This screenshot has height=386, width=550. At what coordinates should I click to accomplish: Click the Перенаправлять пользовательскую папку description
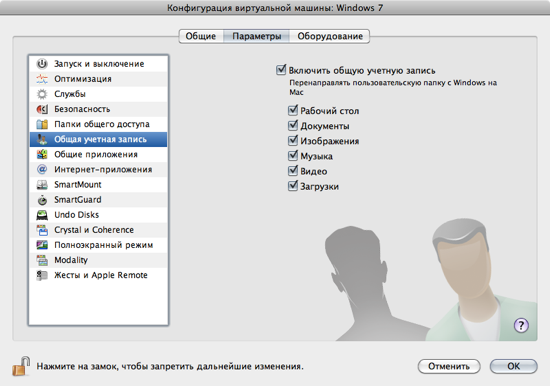(393, 87)
